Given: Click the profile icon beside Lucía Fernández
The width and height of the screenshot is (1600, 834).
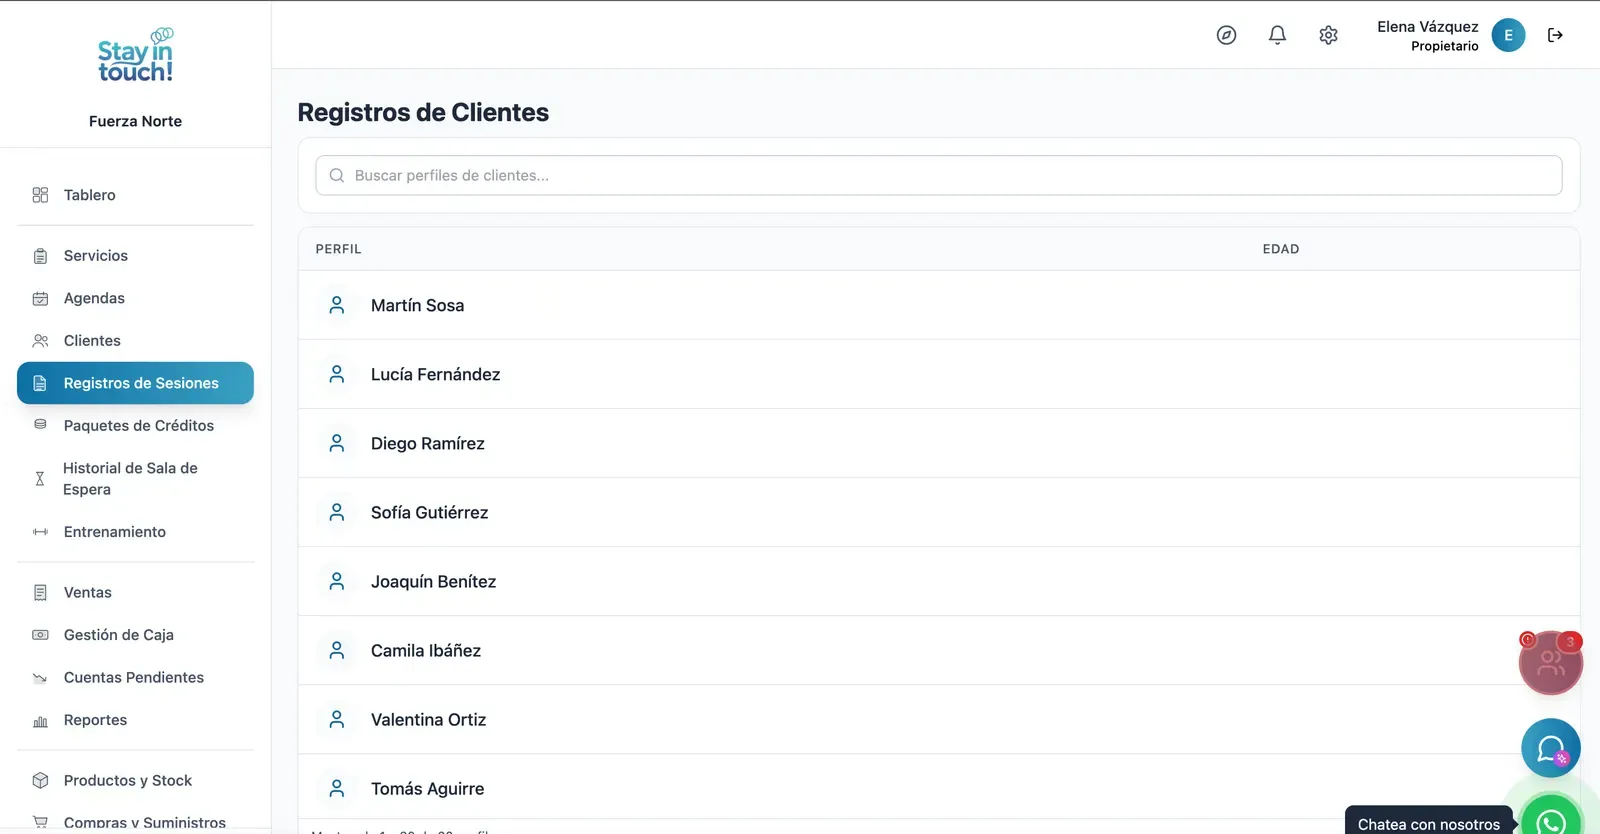Looking at the screenshot, I should 337,374.
